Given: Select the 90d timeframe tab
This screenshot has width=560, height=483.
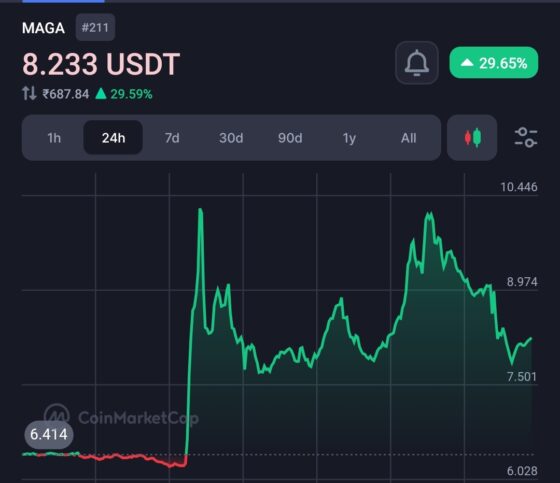Looking at the screenshot, I should [290, 138].
